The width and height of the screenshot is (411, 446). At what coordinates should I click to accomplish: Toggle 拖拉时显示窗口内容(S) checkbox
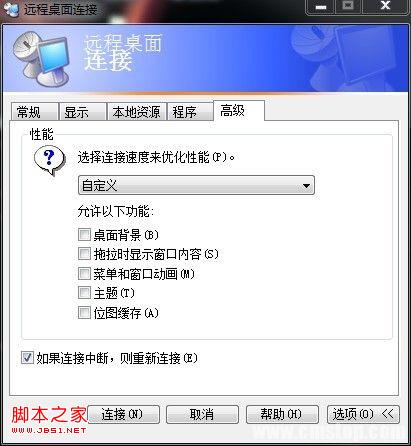click(84, 254)
